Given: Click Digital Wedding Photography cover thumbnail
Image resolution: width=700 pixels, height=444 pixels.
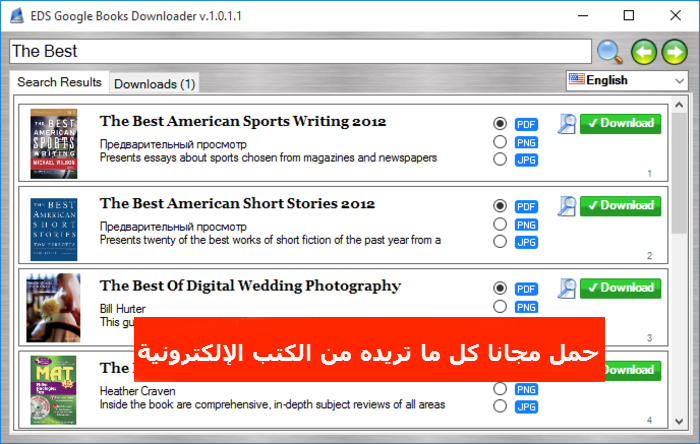Looking at the screenshot, I should (x=54, y=308).
